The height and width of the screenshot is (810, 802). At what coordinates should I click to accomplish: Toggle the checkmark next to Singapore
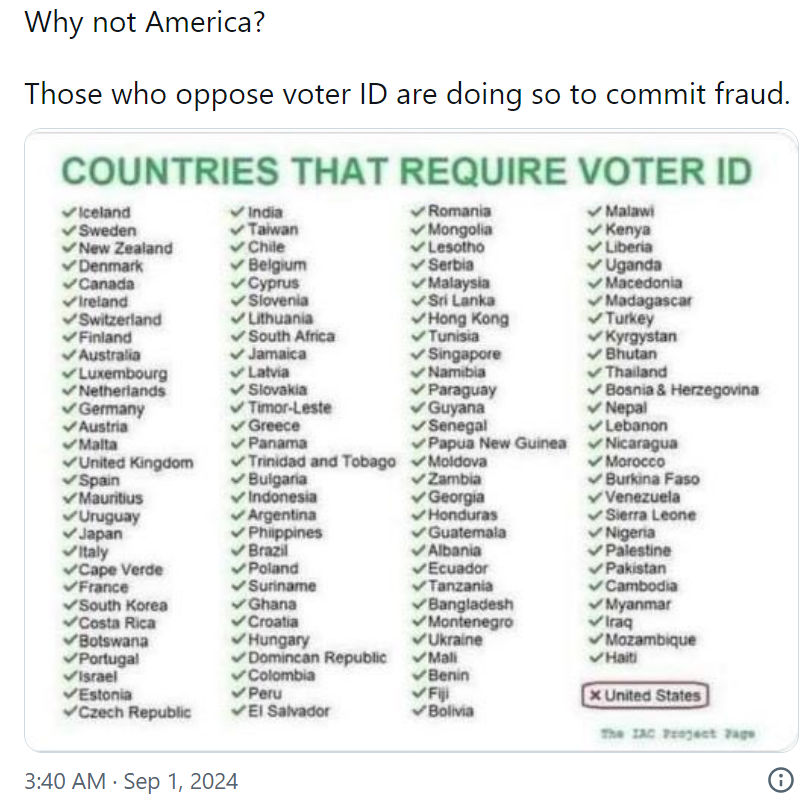coord(417,355)
